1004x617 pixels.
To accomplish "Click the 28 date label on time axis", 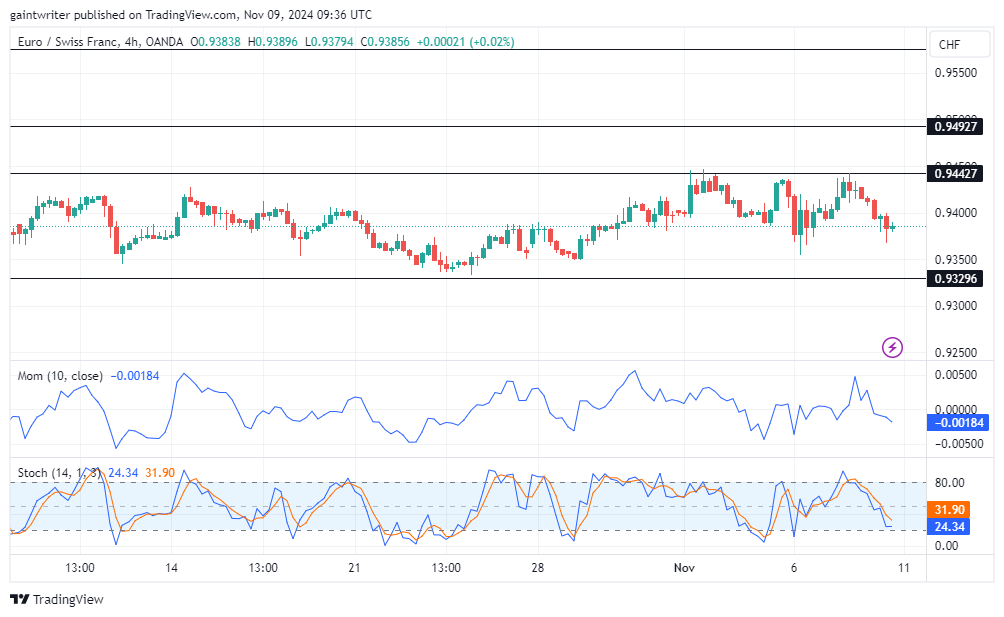I will coord(537,568).
